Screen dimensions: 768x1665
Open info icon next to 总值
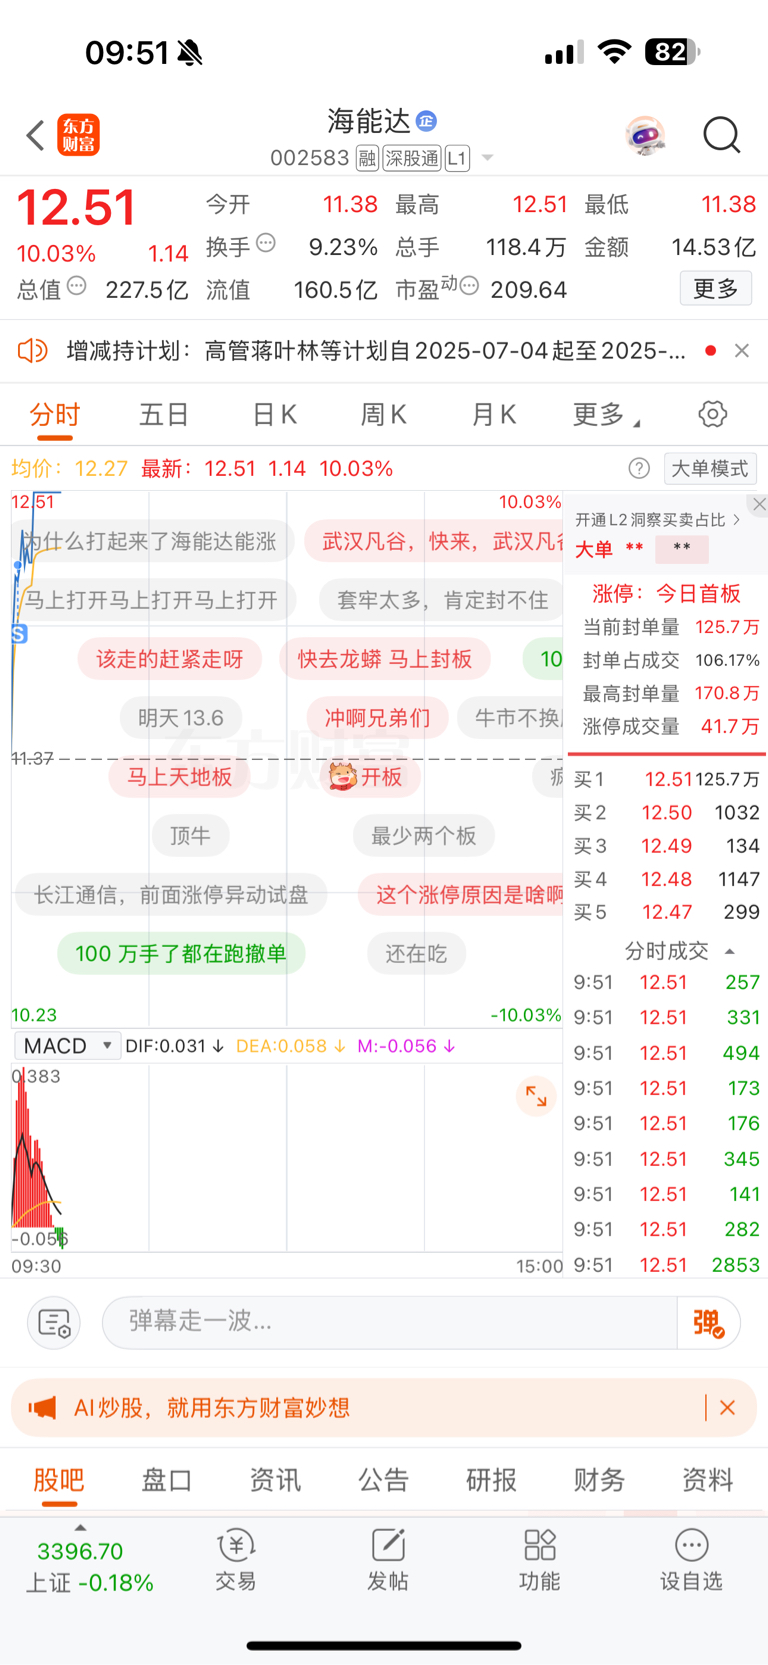click(x=76, y=287)
